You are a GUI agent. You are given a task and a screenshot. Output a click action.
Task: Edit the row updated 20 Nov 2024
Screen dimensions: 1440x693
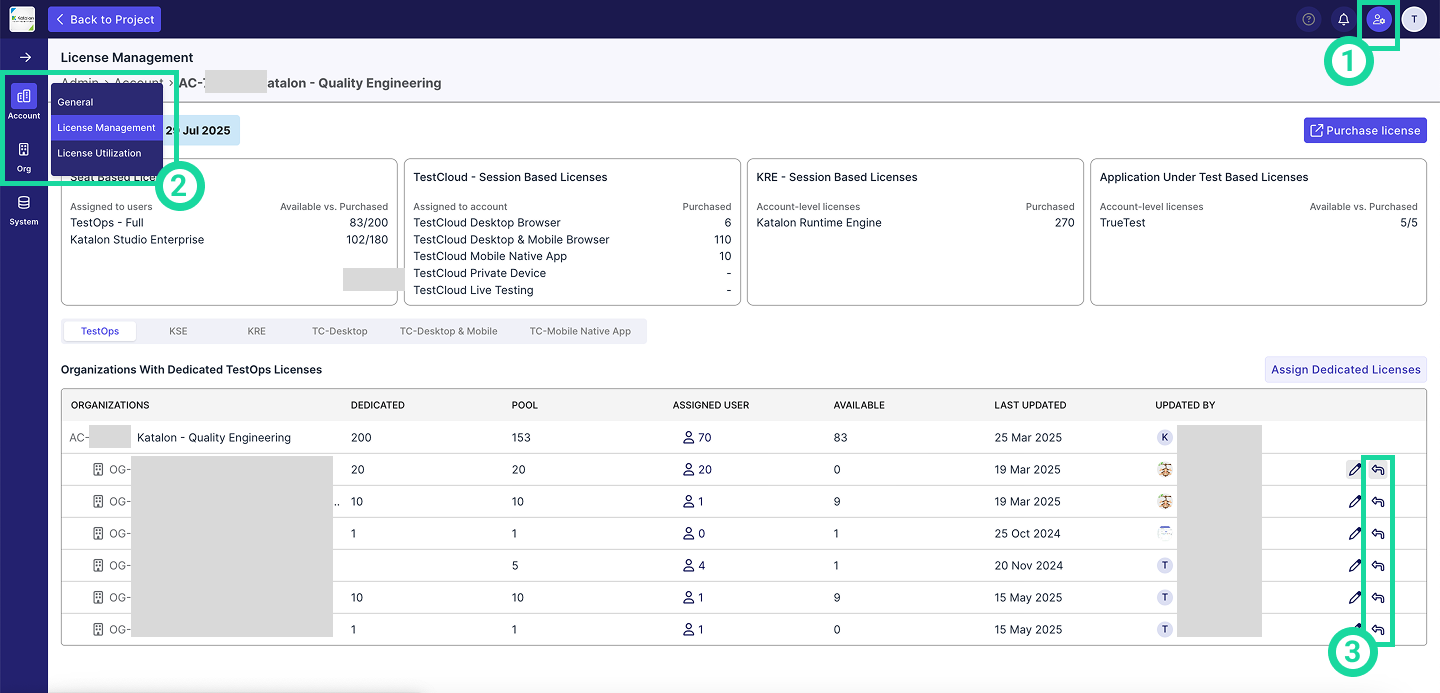[1355, 565]
